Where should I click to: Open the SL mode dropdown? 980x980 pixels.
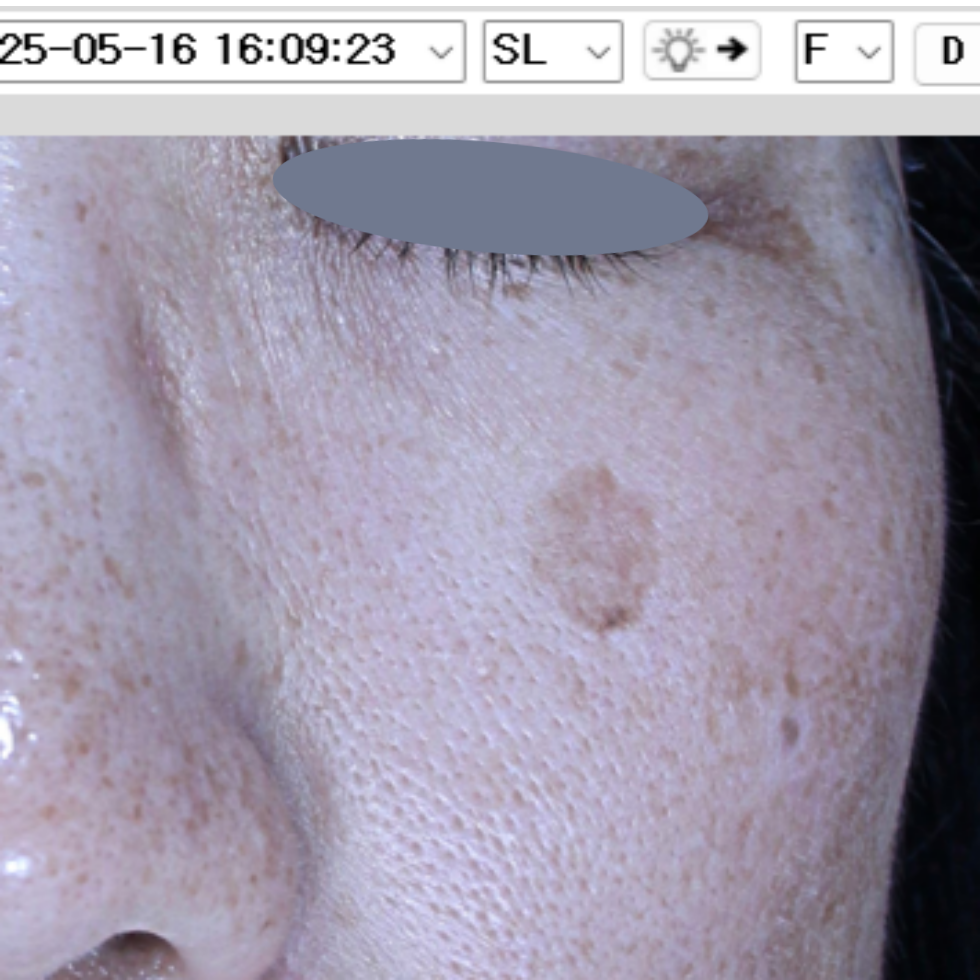553,51
